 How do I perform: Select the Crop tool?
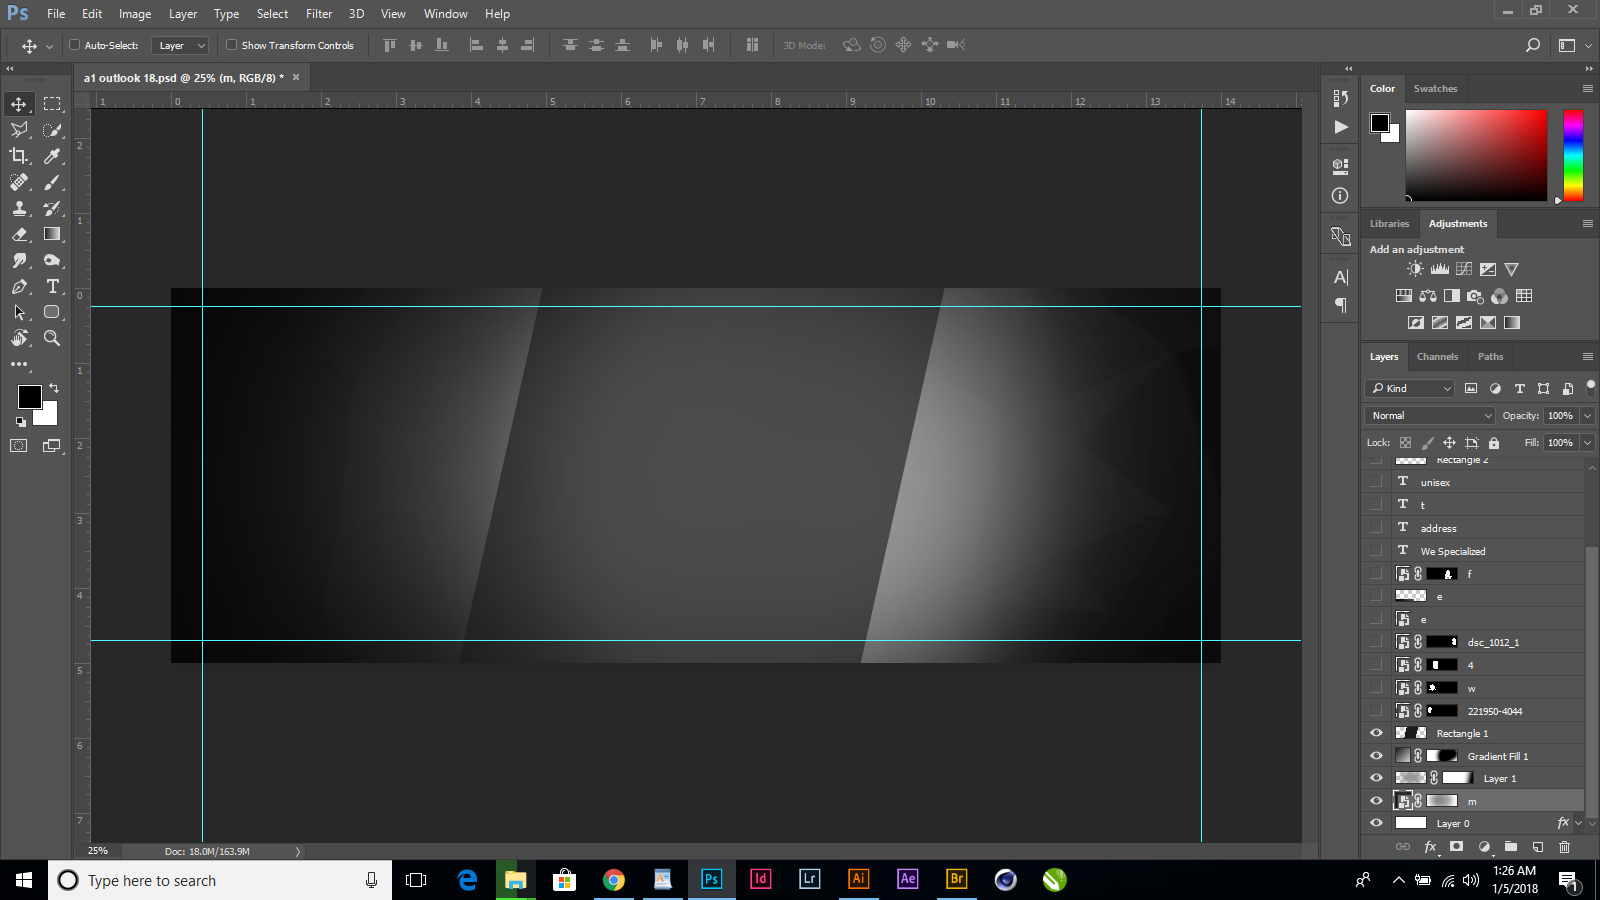(x=18, y=156)
